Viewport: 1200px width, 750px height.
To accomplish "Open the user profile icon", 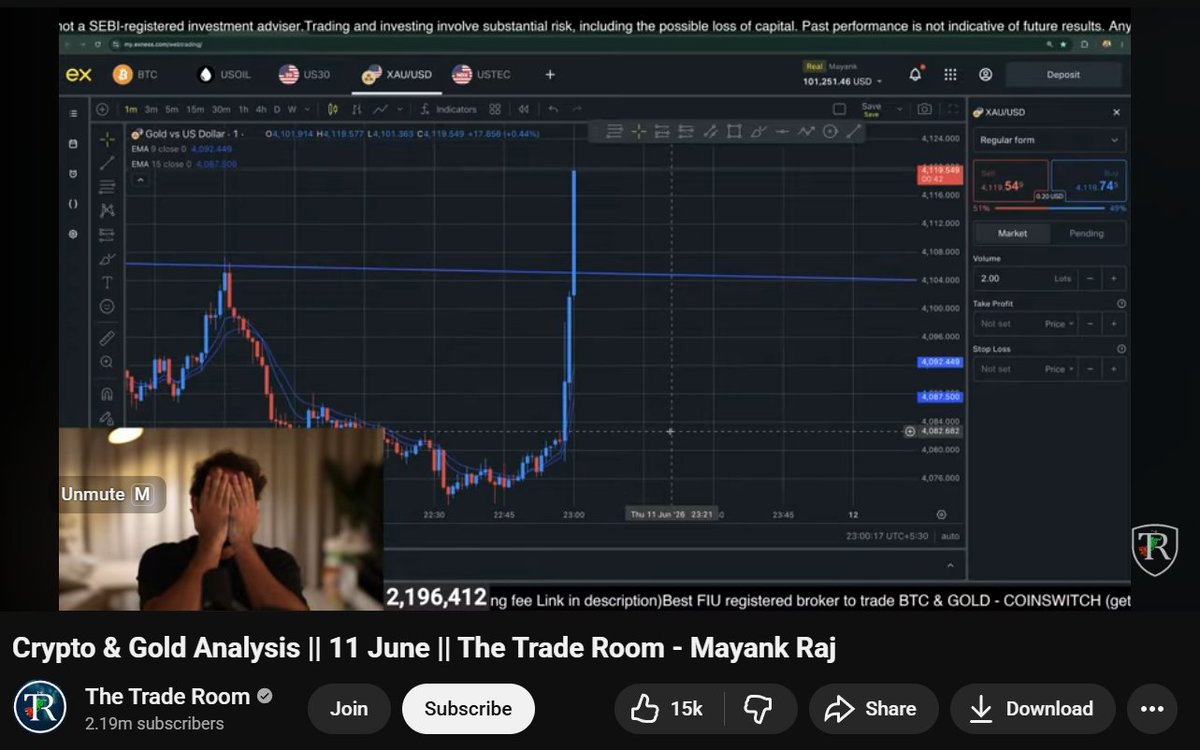I will pos(985,75).
